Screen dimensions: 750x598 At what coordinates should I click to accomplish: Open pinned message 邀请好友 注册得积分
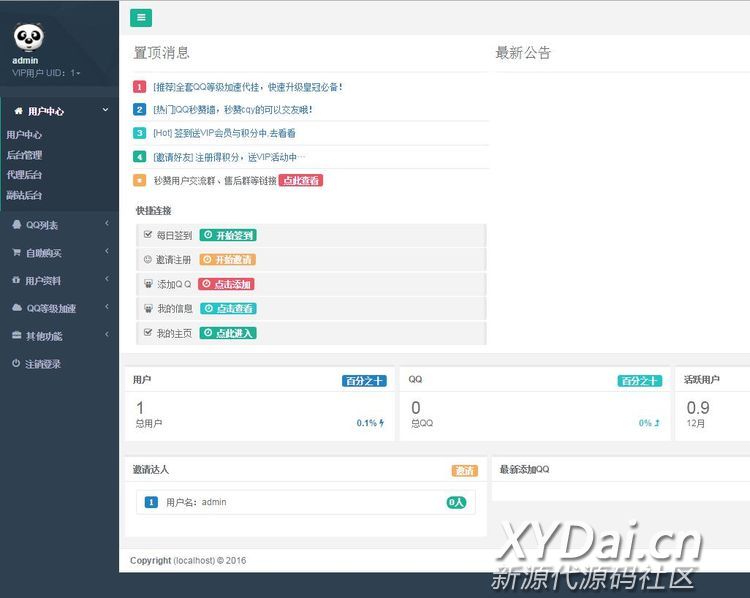(229, 157)
